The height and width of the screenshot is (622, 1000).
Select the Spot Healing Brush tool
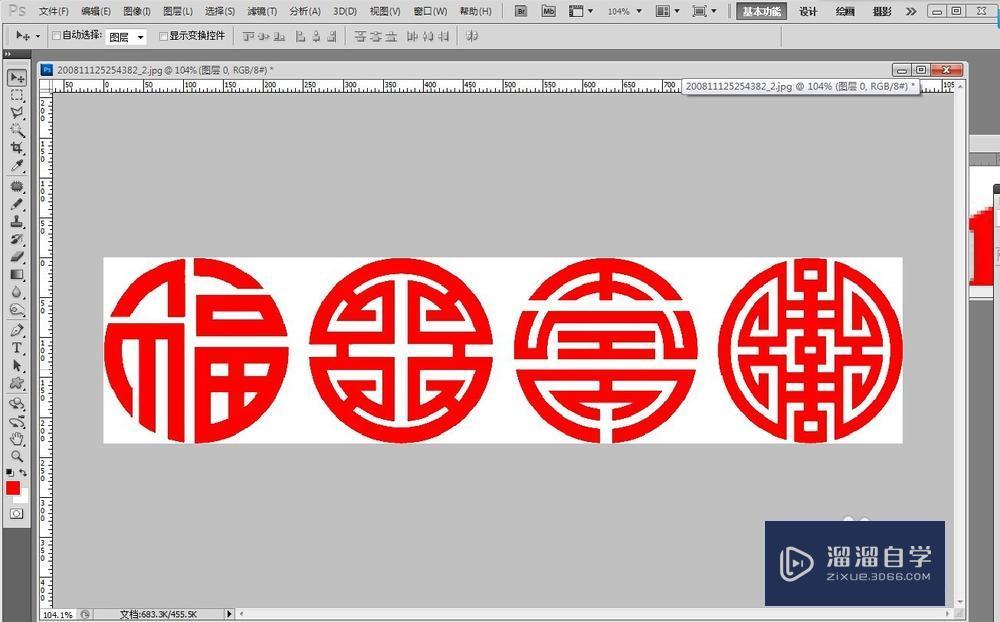17,187
